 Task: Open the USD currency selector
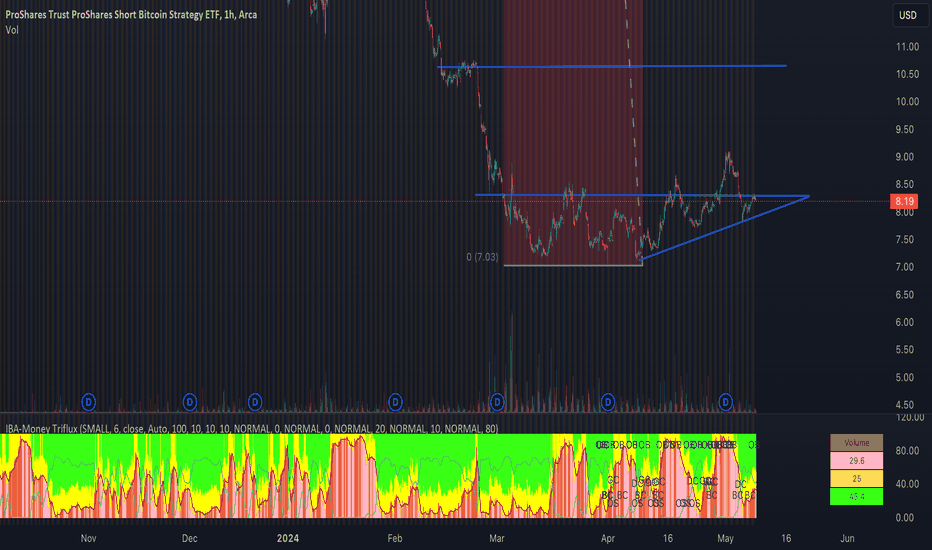pos(908,15)
